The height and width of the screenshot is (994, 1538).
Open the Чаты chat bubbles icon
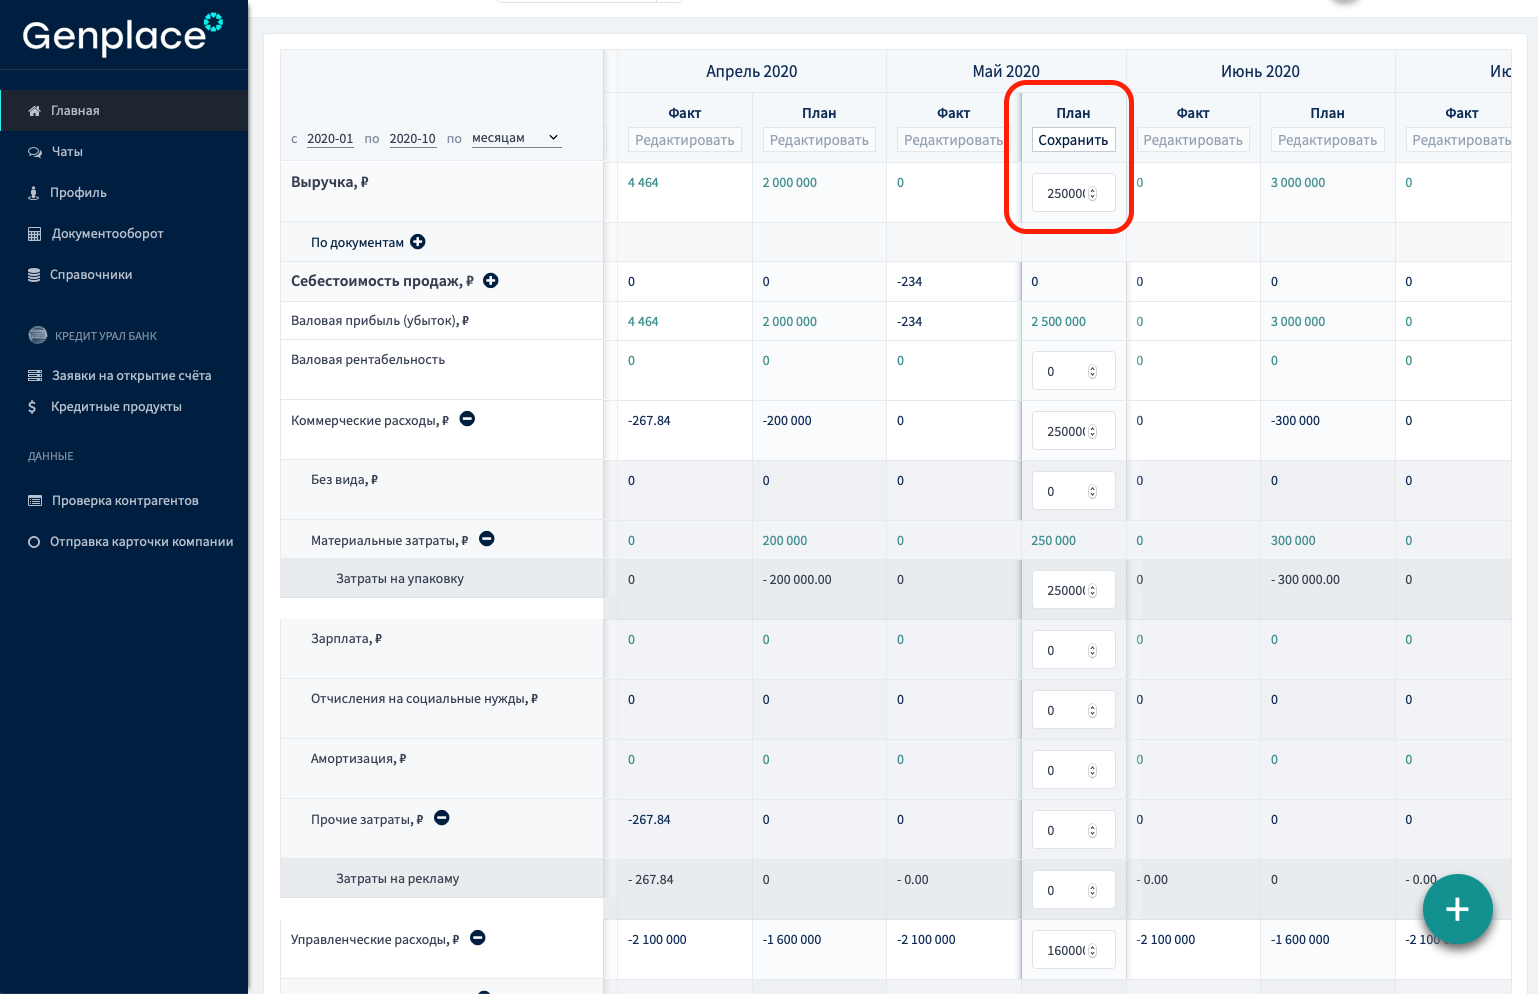point(35,152)
